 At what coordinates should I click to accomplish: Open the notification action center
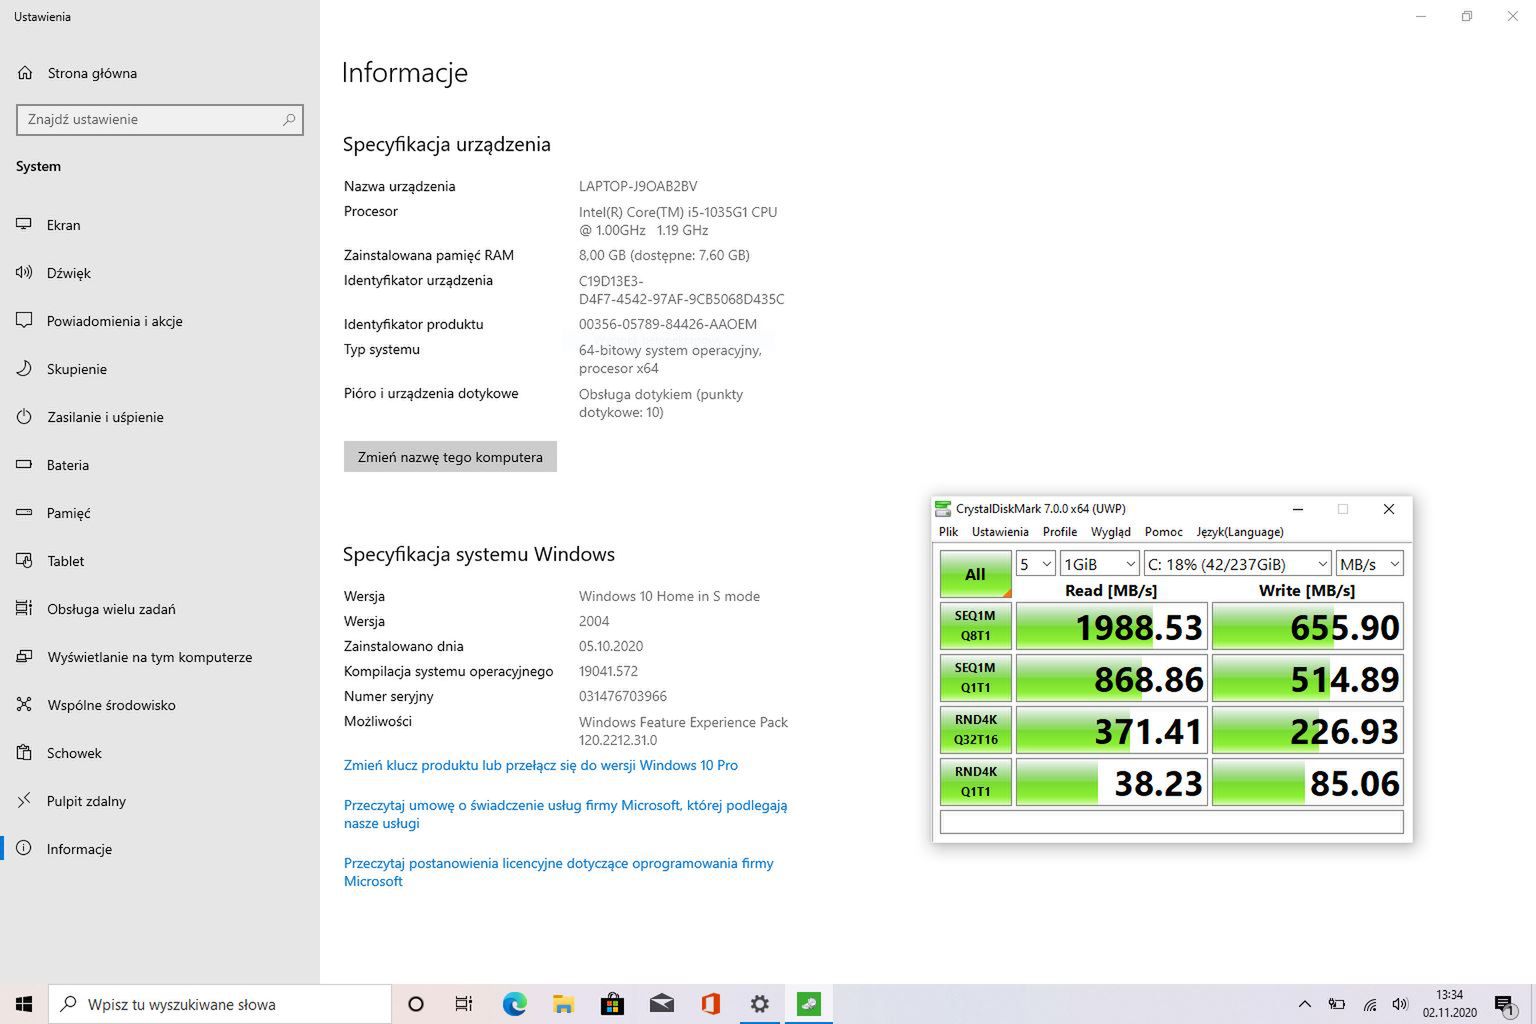pos(1504,1004)
